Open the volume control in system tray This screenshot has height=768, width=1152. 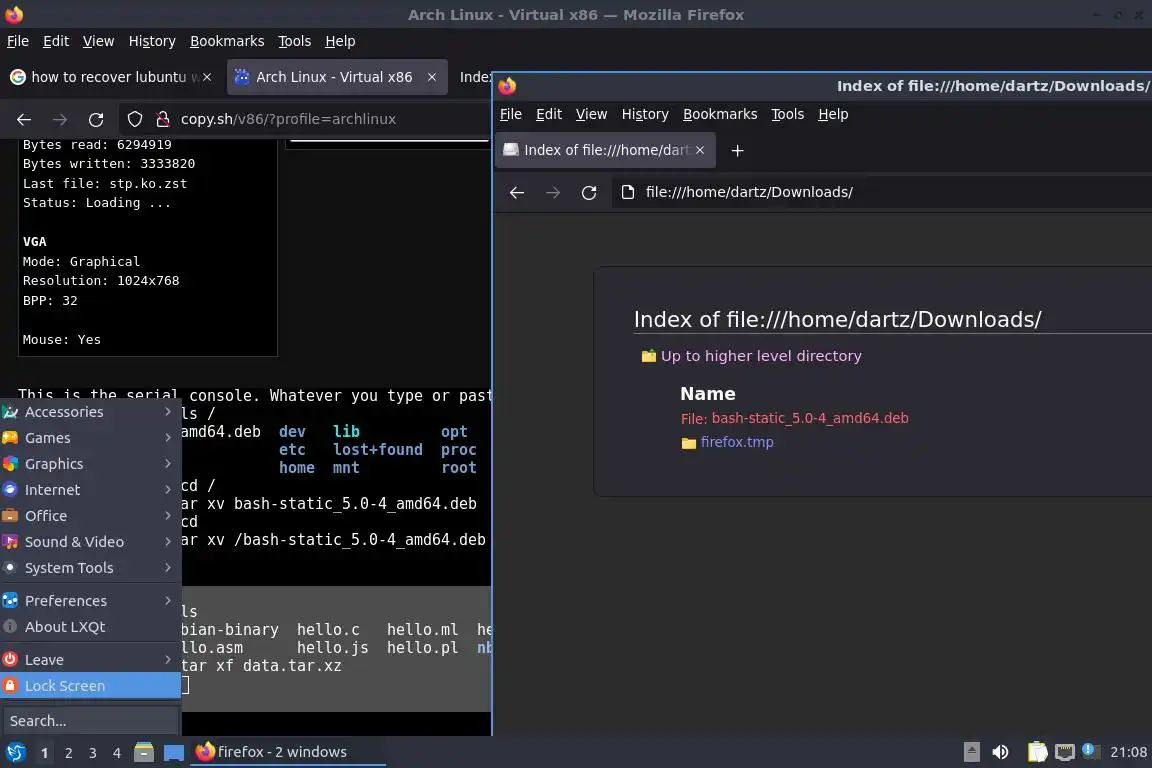tap(1000, 752)
